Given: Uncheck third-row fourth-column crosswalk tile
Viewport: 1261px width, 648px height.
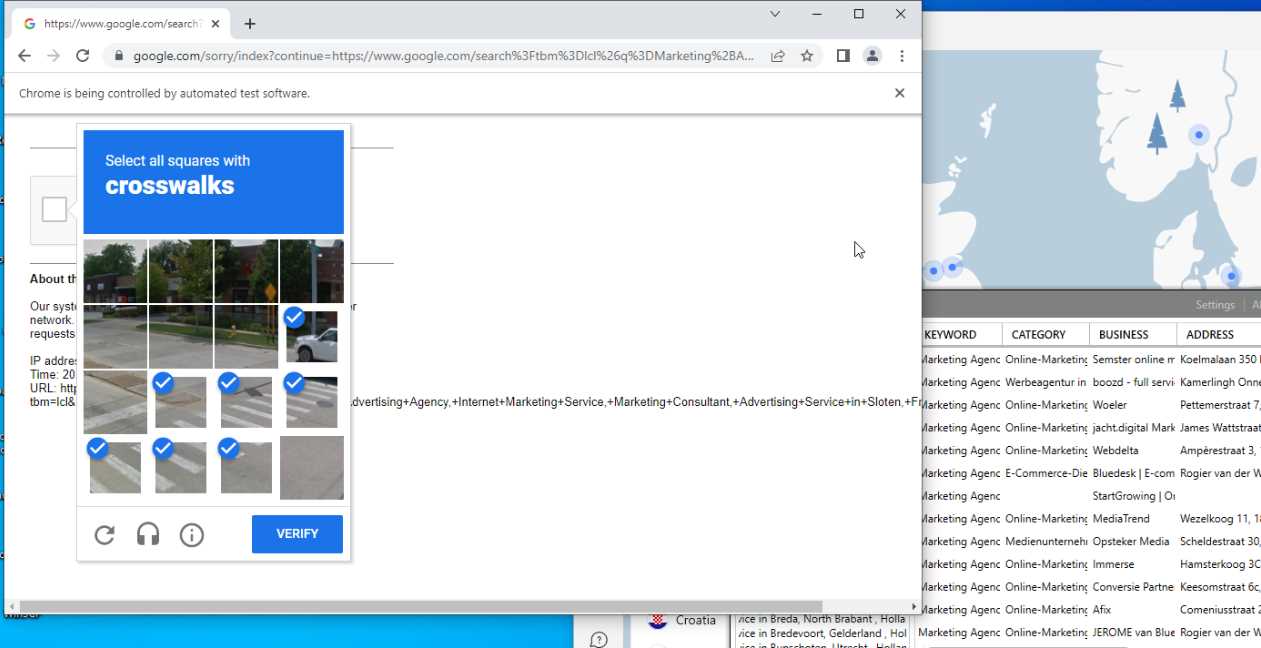Looking at the screenshot, I should 312,402.
